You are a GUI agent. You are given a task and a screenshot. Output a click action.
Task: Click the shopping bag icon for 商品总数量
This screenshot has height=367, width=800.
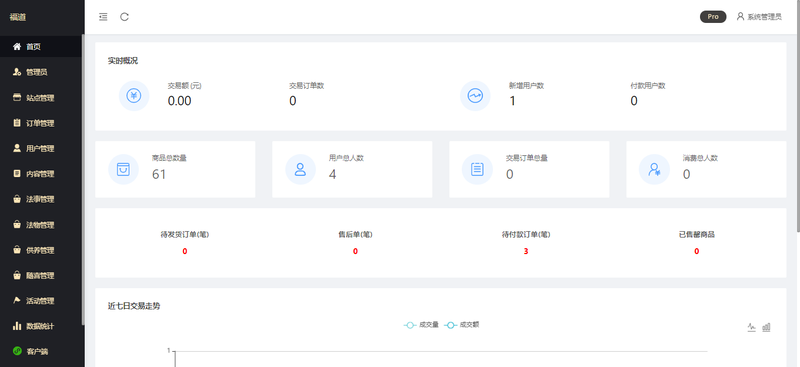(x=123, y=169)
